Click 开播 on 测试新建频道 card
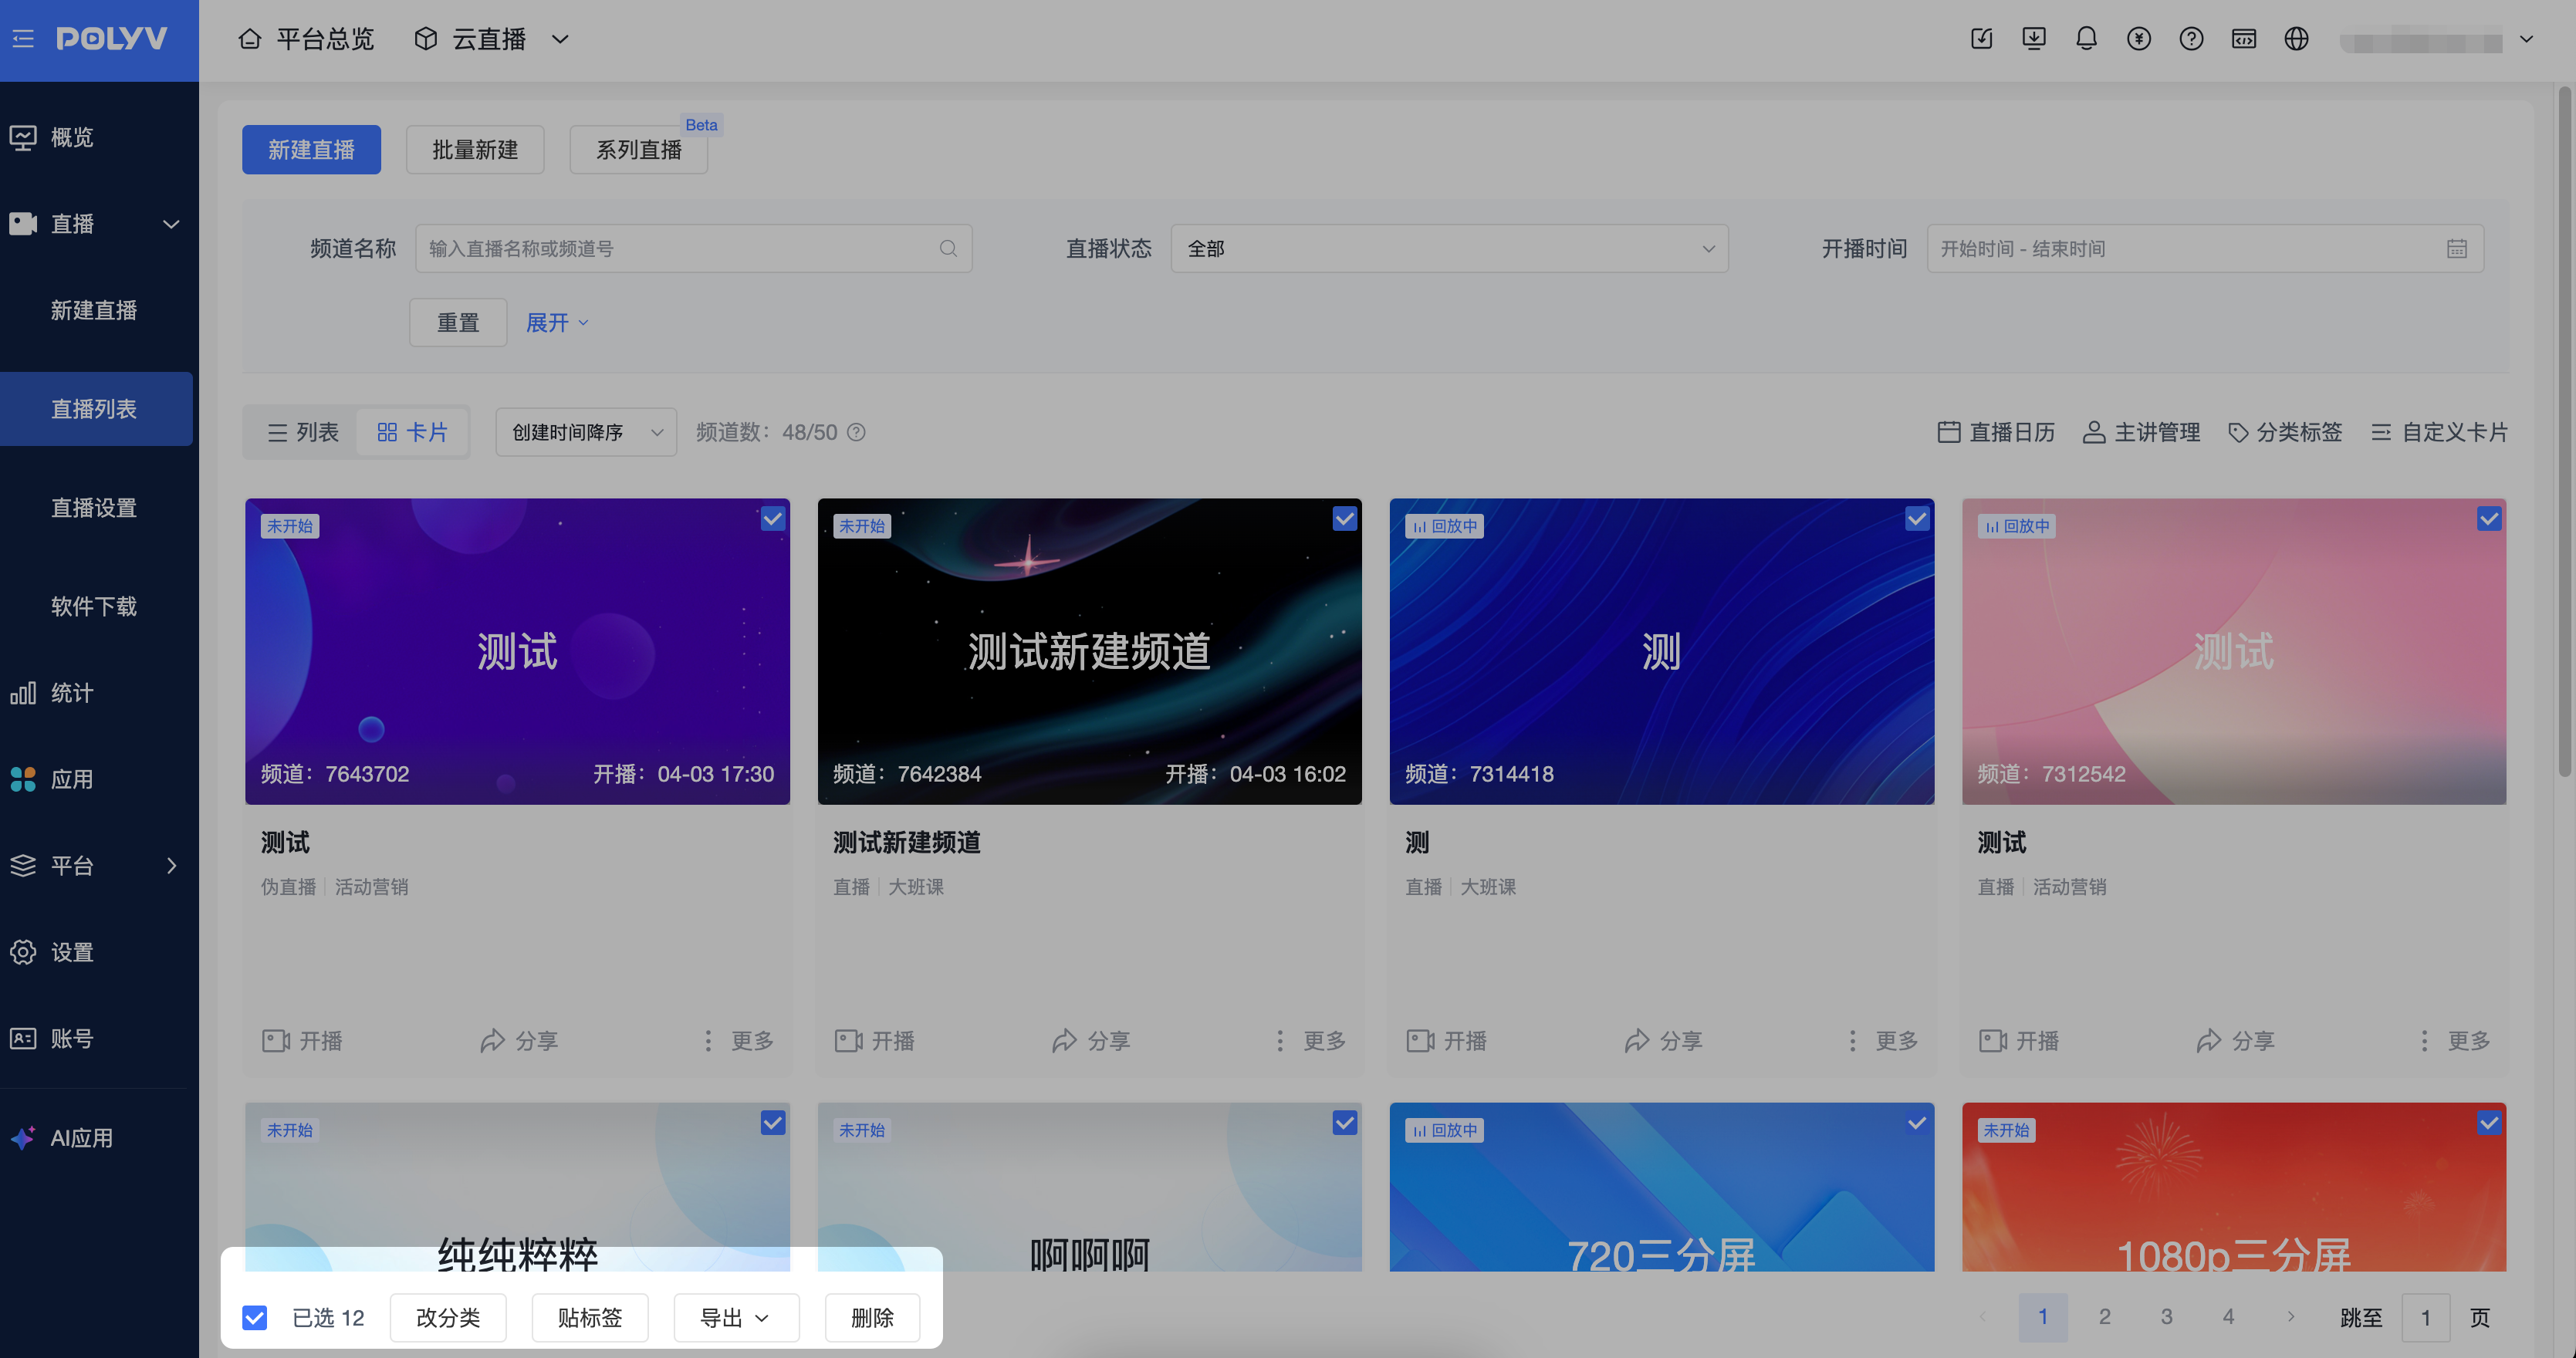The width and height of the screenshot is (2576, 1358). pos(874,1041)
